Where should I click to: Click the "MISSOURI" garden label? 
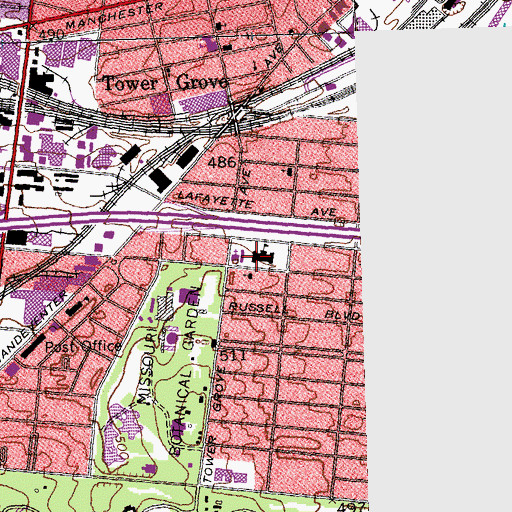tap(148, 367)
